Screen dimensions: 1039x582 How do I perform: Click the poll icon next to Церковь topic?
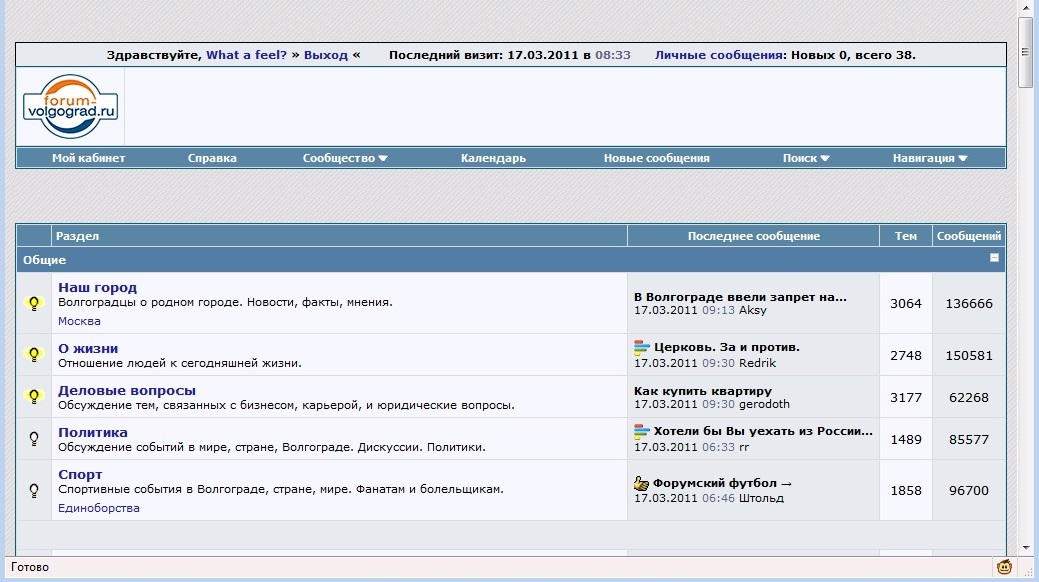tap(642, 347)
